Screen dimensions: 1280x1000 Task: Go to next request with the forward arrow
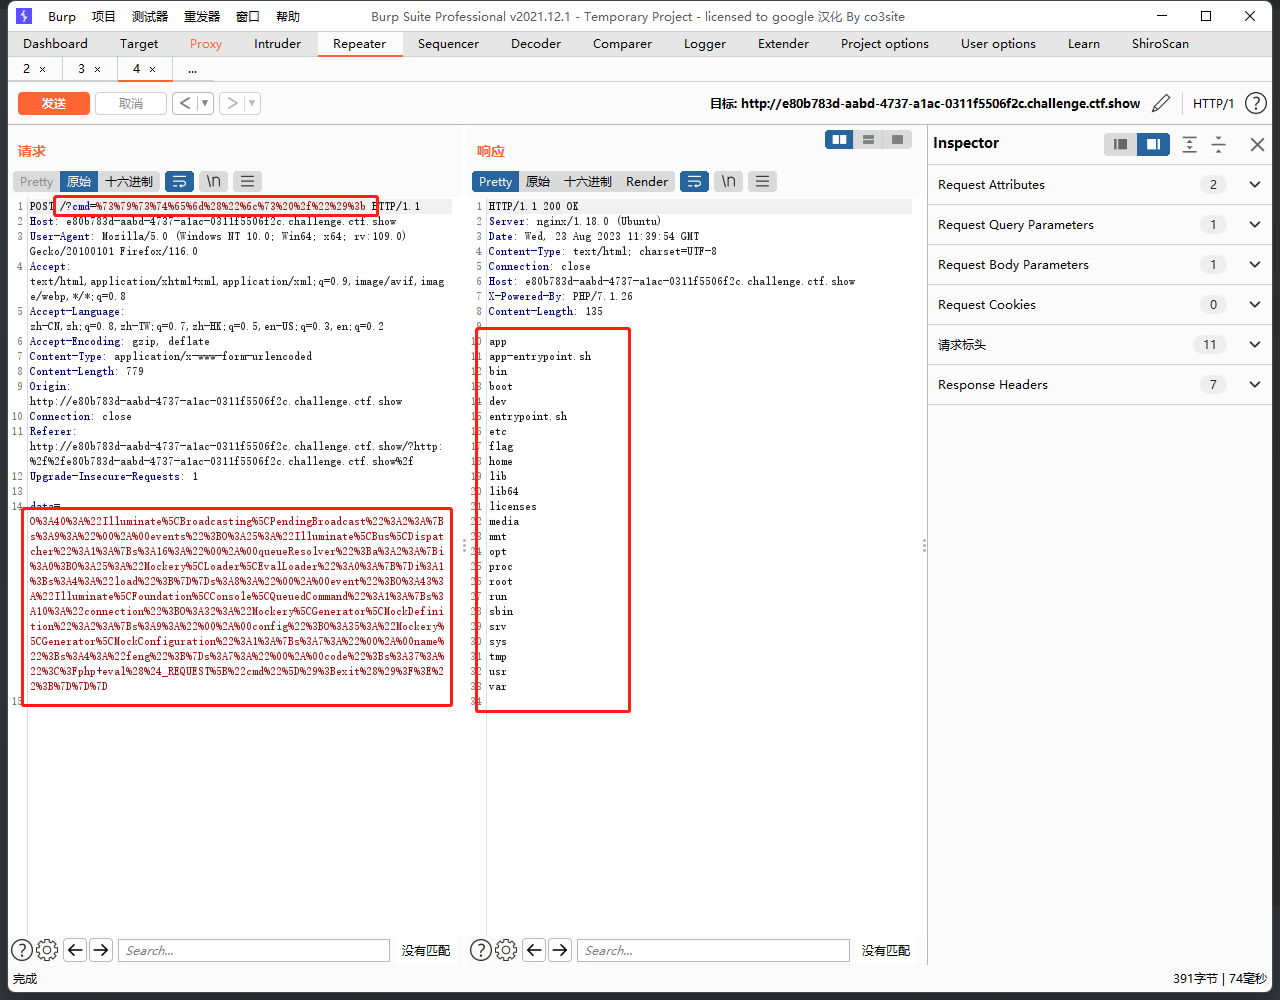[x=232, y=103]
